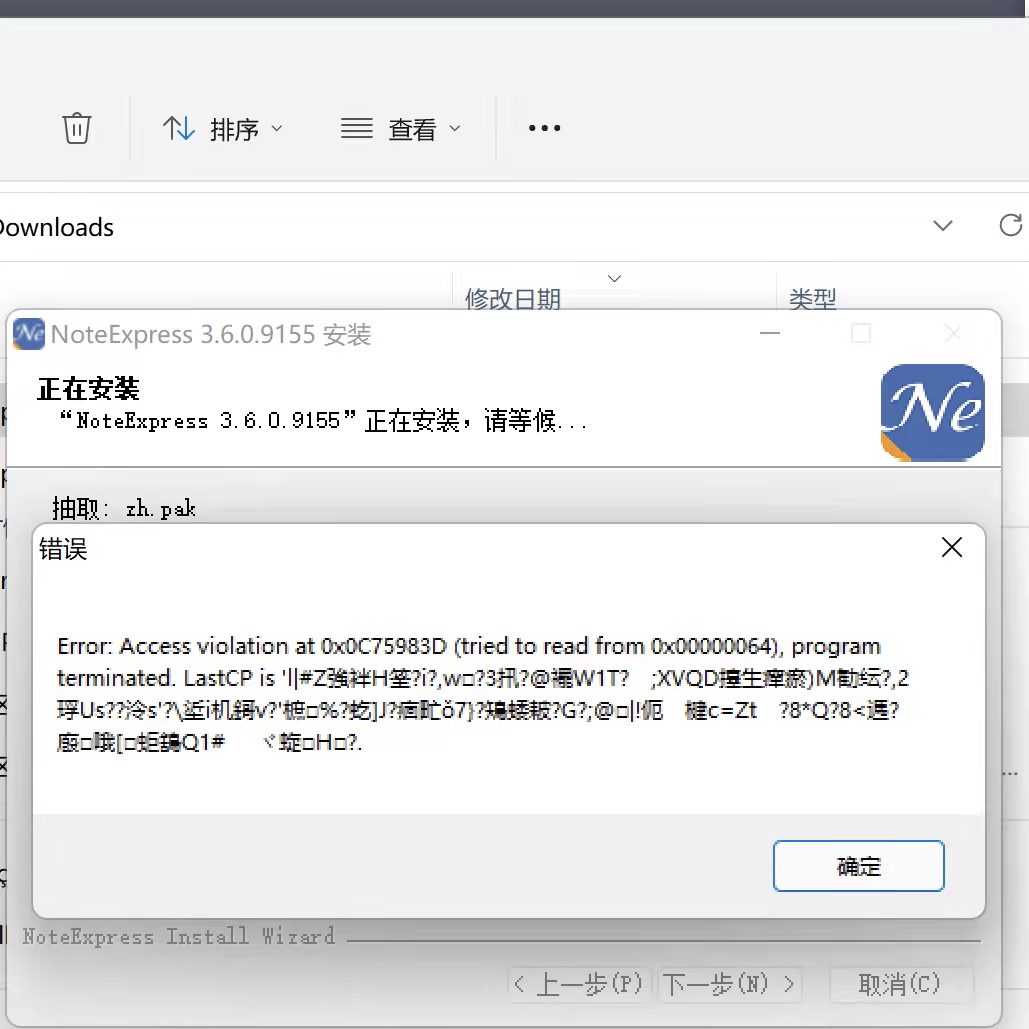Sort by the 修改日期 column header
The image size is (1029, 1029).
513,298
